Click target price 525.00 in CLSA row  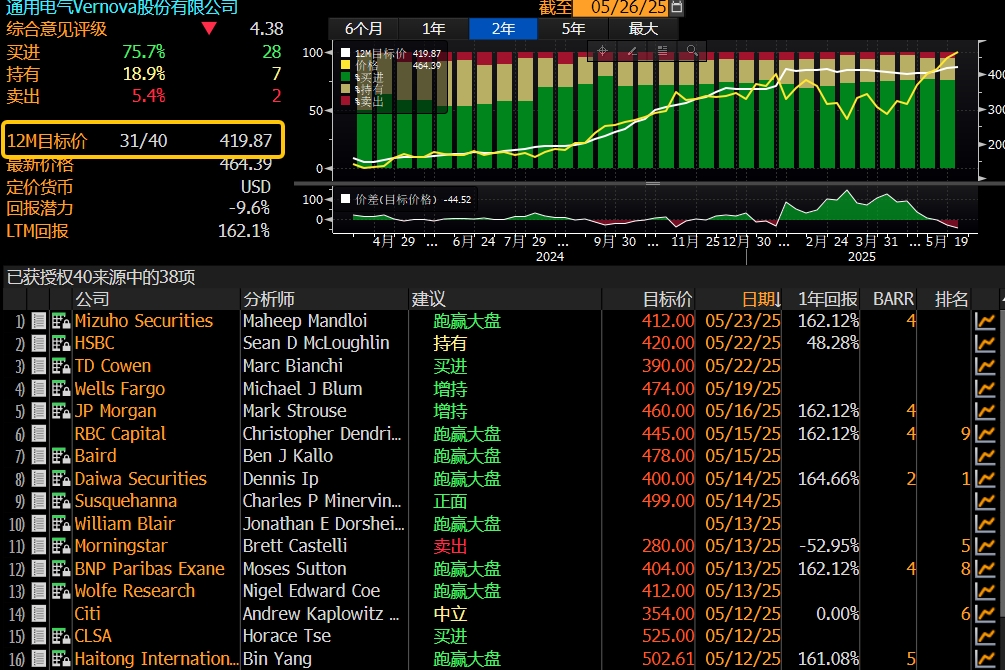tap(668, 636)
